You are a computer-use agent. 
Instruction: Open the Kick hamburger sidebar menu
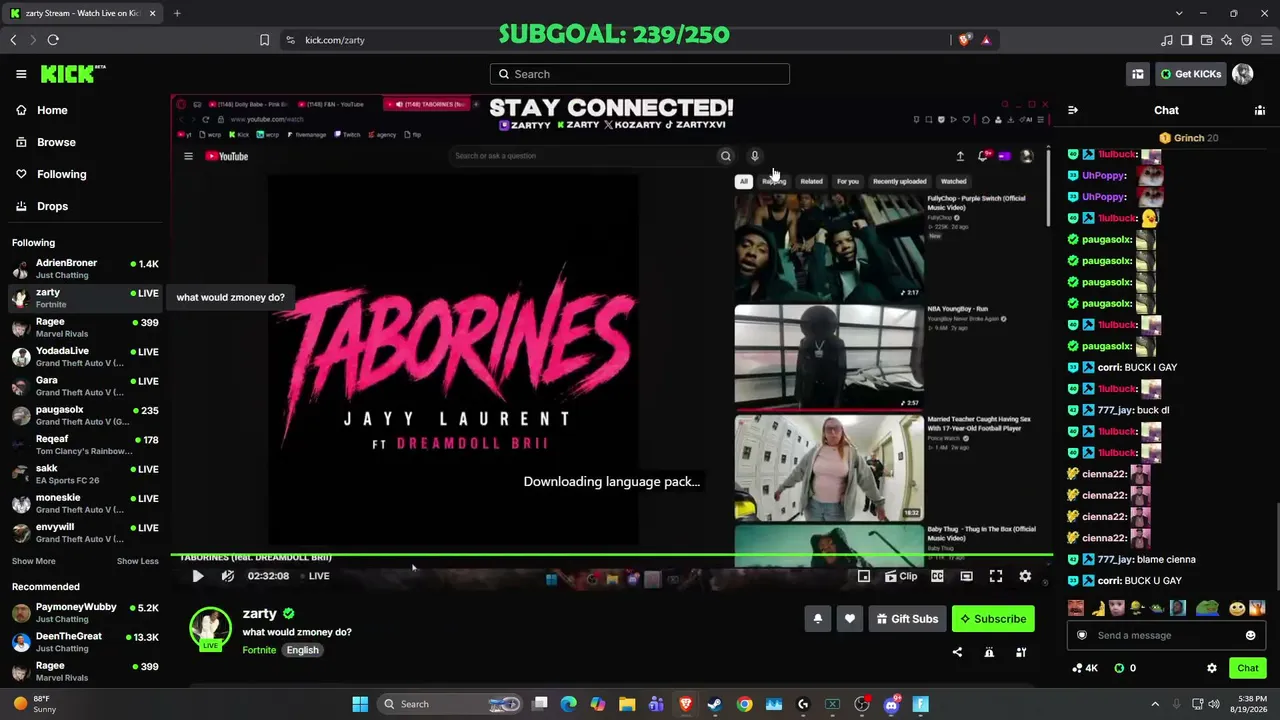(x=21, y=74)
